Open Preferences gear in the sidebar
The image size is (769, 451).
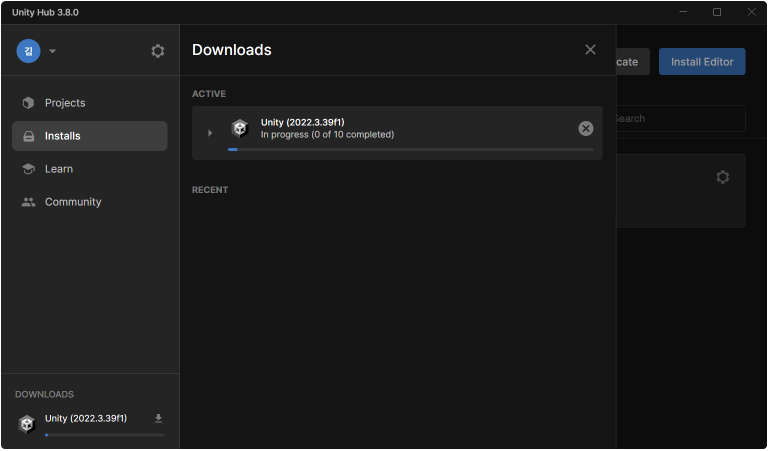tap(157, 51)
